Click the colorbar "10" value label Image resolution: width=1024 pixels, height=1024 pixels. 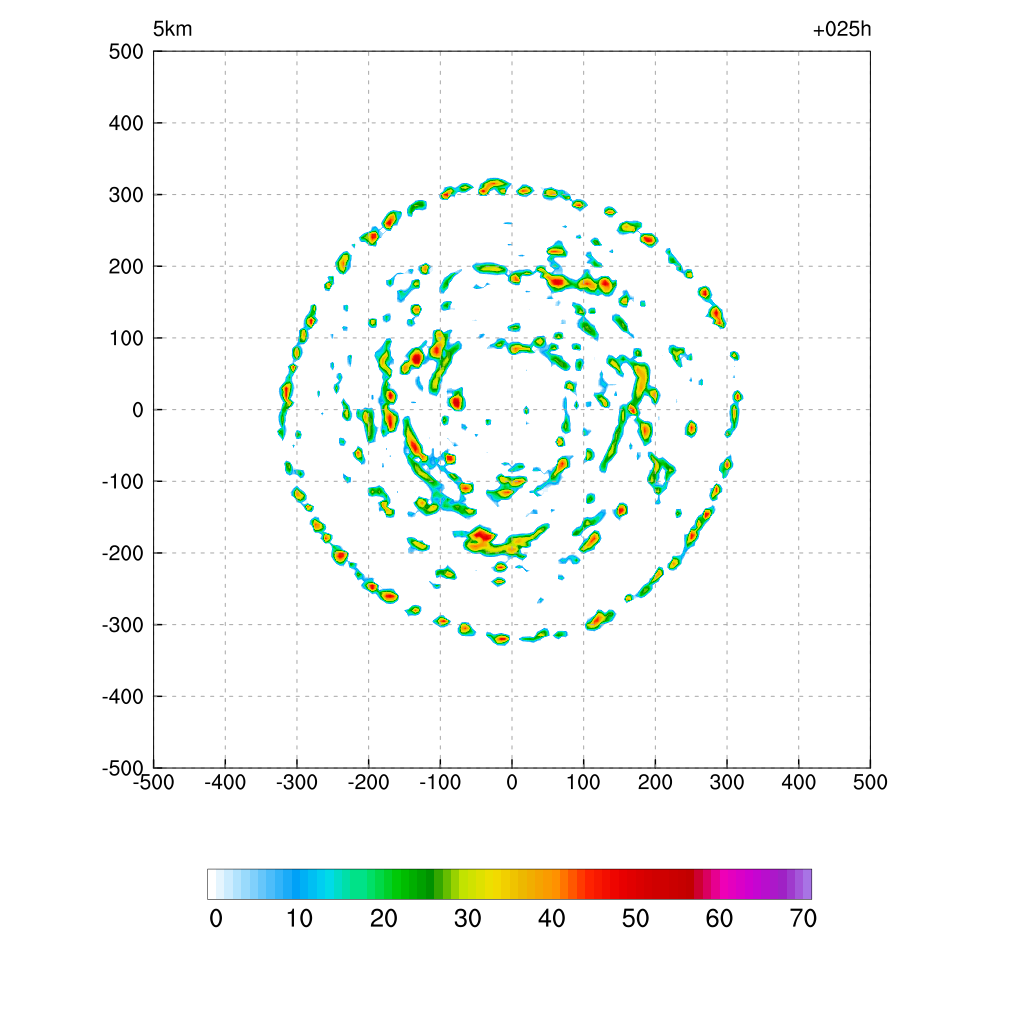pyautogui.click(x=300, y=919)
